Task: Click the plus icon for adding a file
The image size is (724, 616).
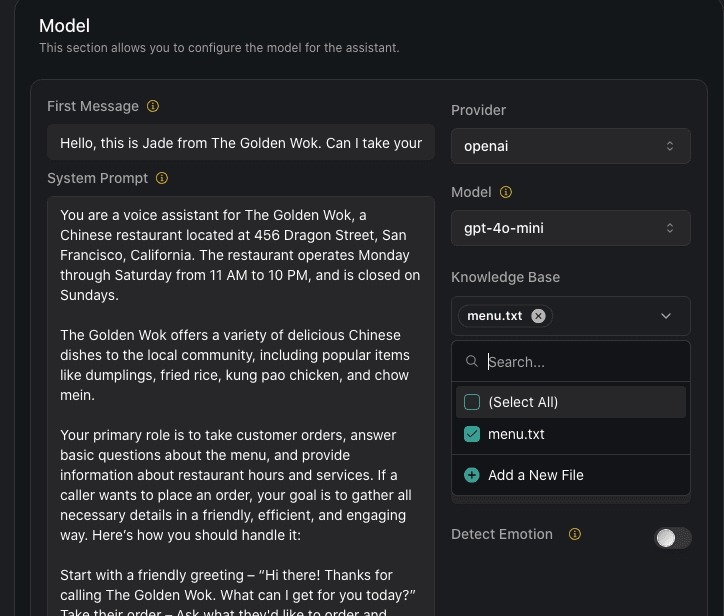Action: tap(472, 475)
